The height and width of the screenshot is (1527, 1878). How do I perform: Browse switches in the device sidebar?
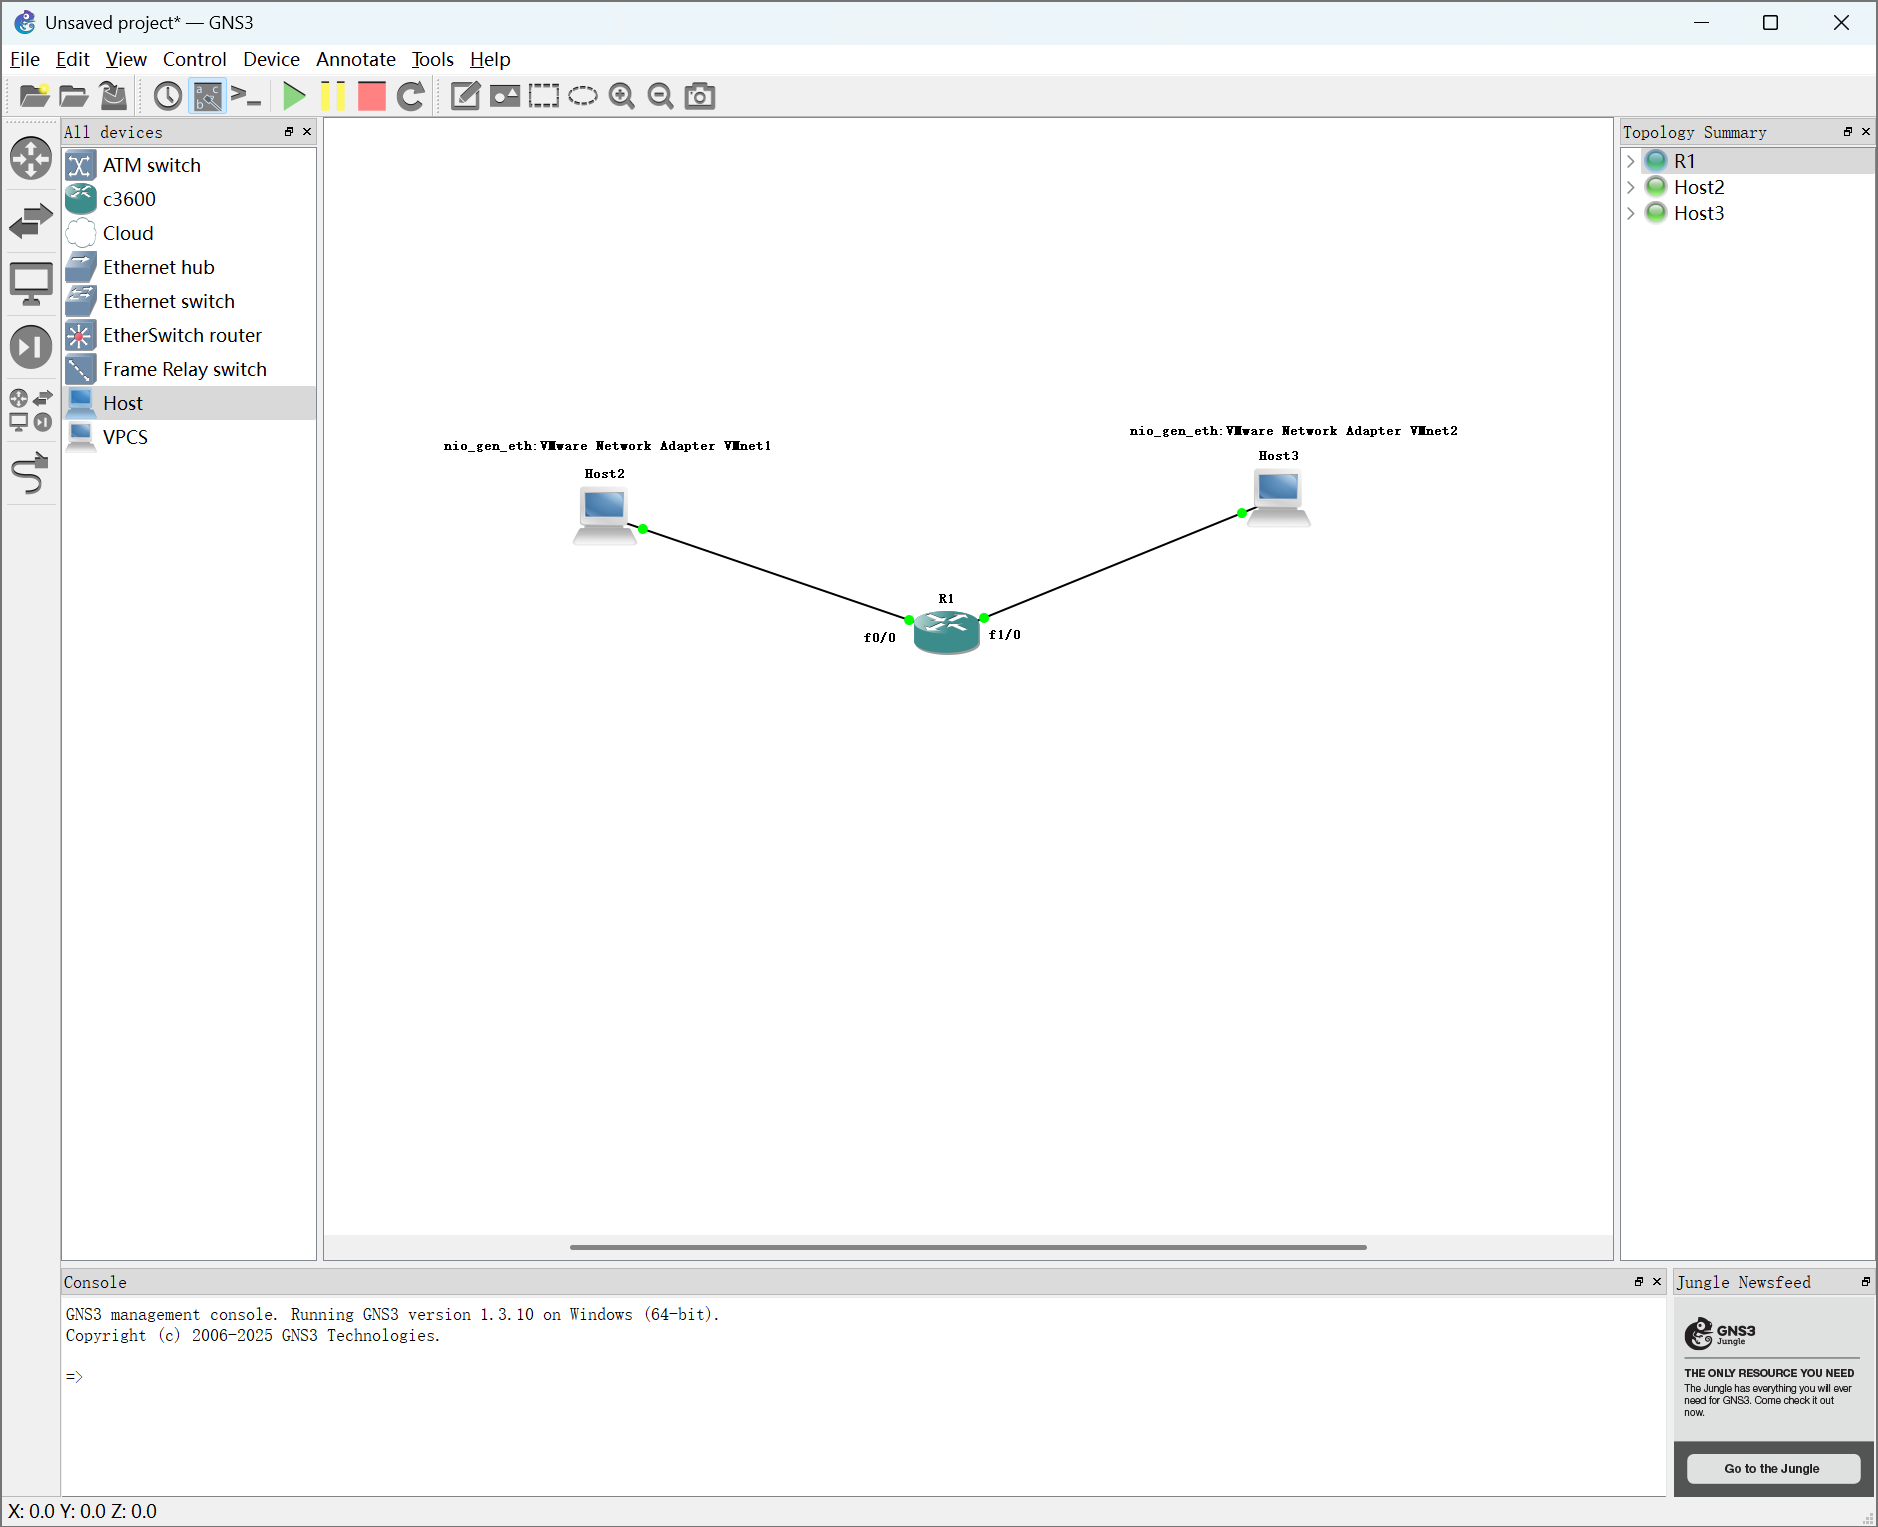[x=31, y=221]
